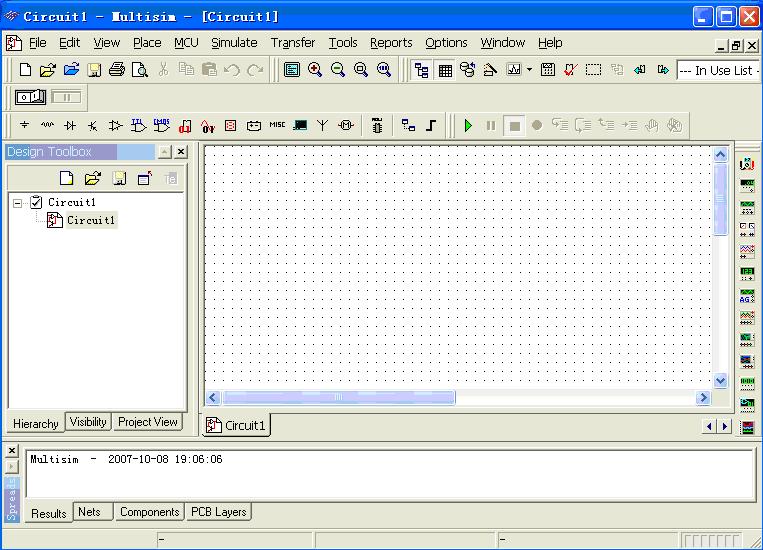The image size is (763, 550).
Task: Select the Circuit1 sheet tab
Action: pos(236,425)
